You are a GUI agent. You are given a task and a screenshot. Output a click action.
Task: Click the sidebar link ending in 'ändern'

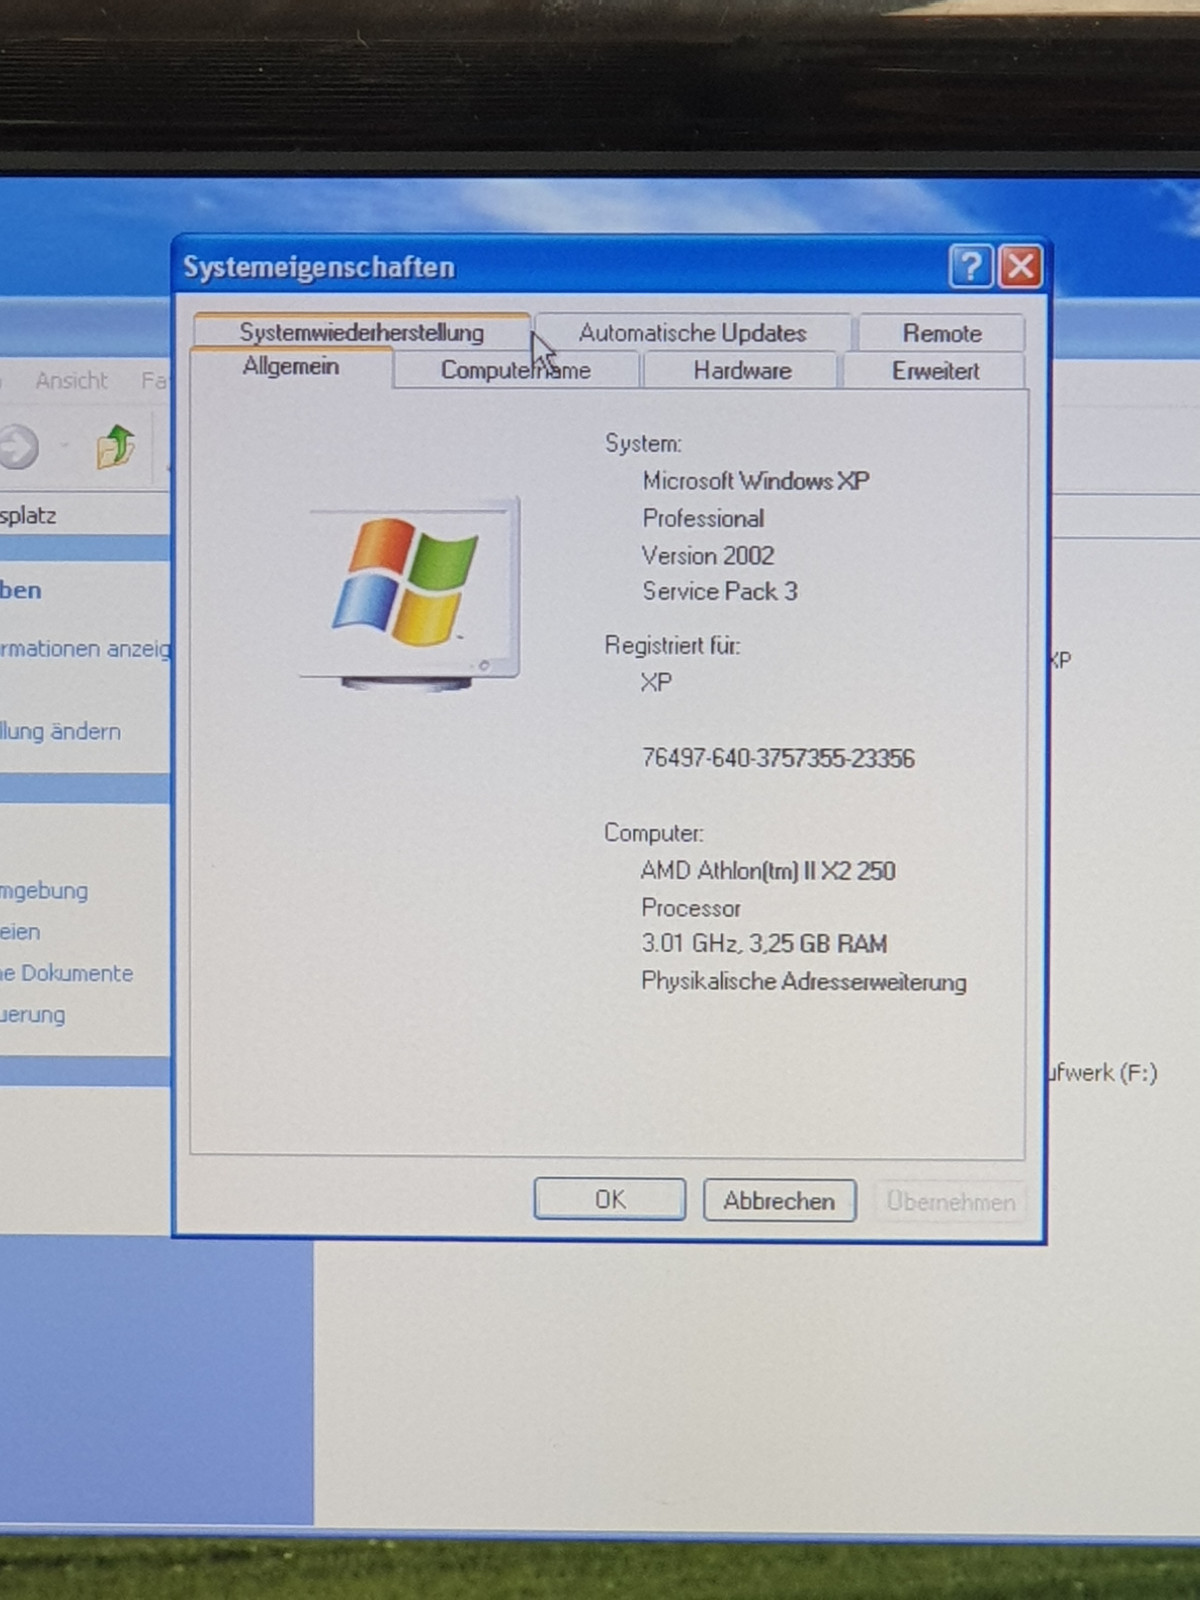pos(60,732)
